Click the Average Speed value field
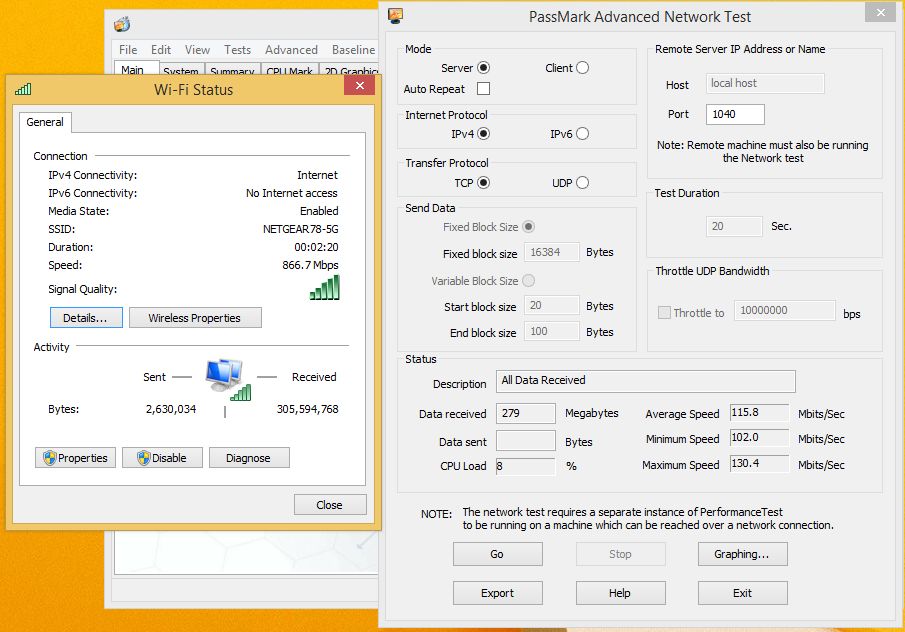 [x=760, y=413]
